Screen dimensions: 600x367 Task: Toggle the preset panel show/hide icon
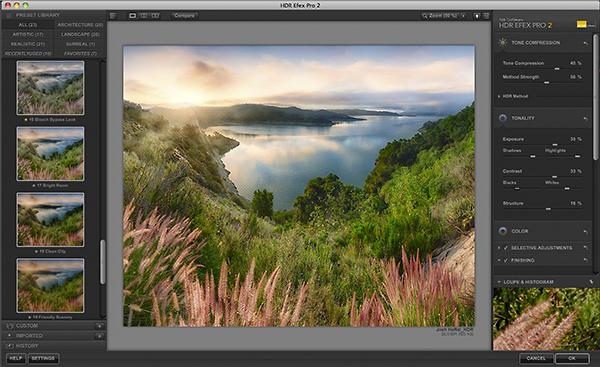point(113,16)
